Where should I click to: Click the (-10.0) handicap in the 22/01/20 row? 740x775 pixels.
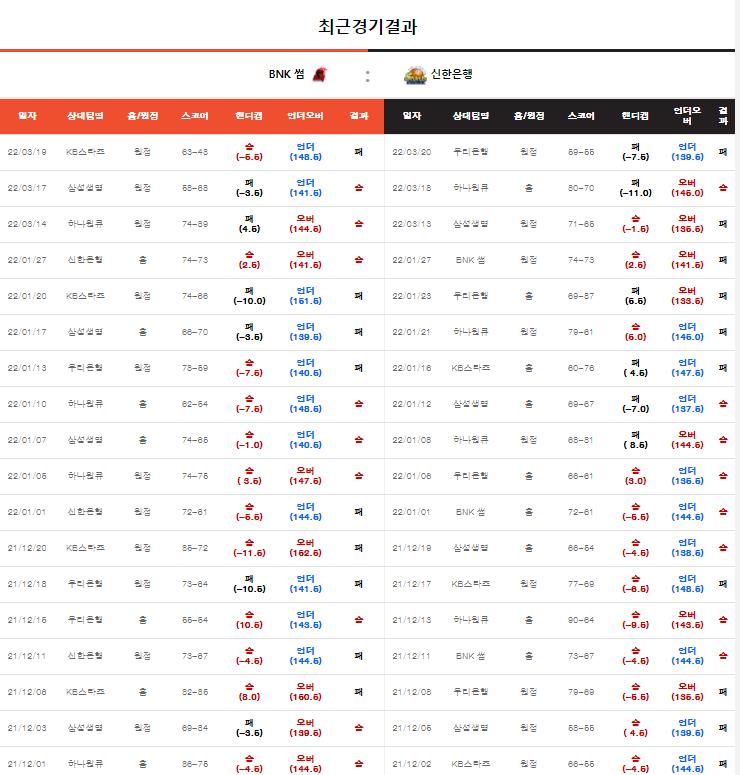(249, 301)
